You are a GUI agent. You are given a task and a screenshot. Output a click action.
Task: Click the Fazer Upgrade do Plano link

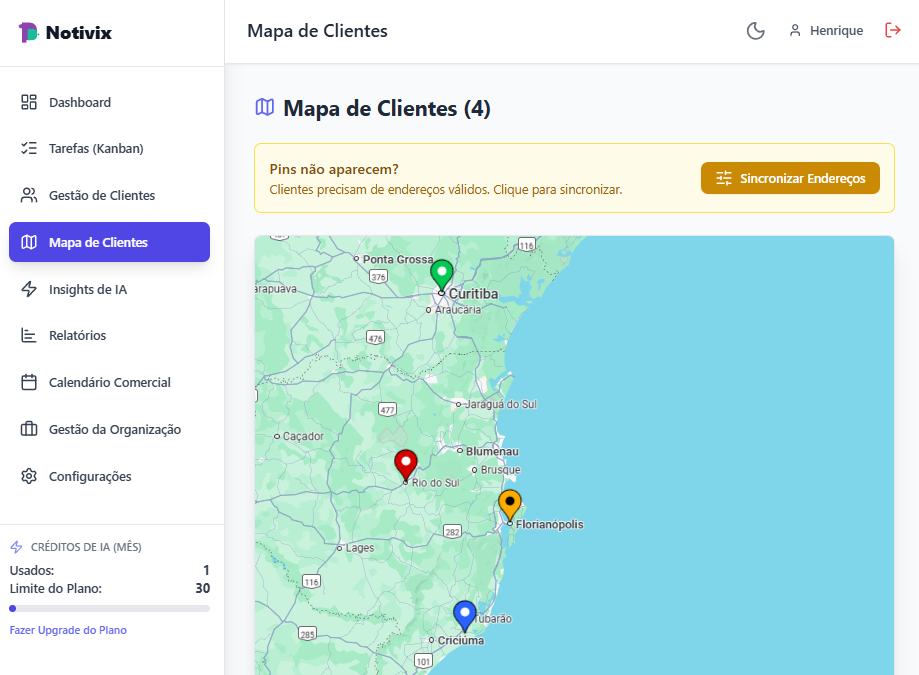(68, 630)
